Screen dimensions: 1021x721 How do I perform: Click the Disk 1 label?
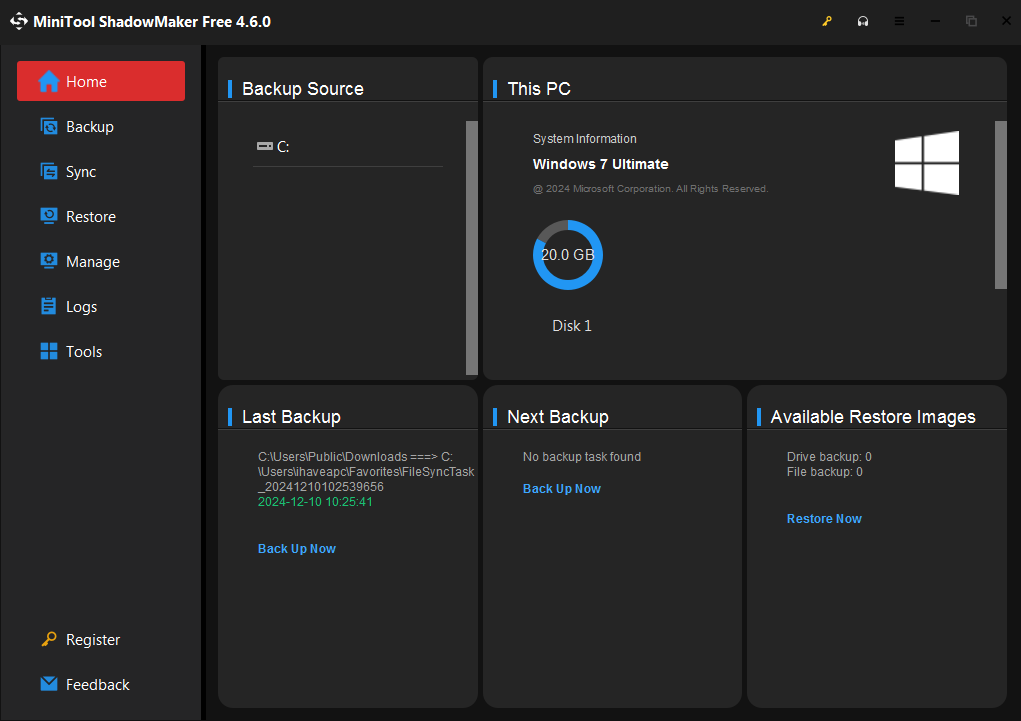[x=572, y=326]
